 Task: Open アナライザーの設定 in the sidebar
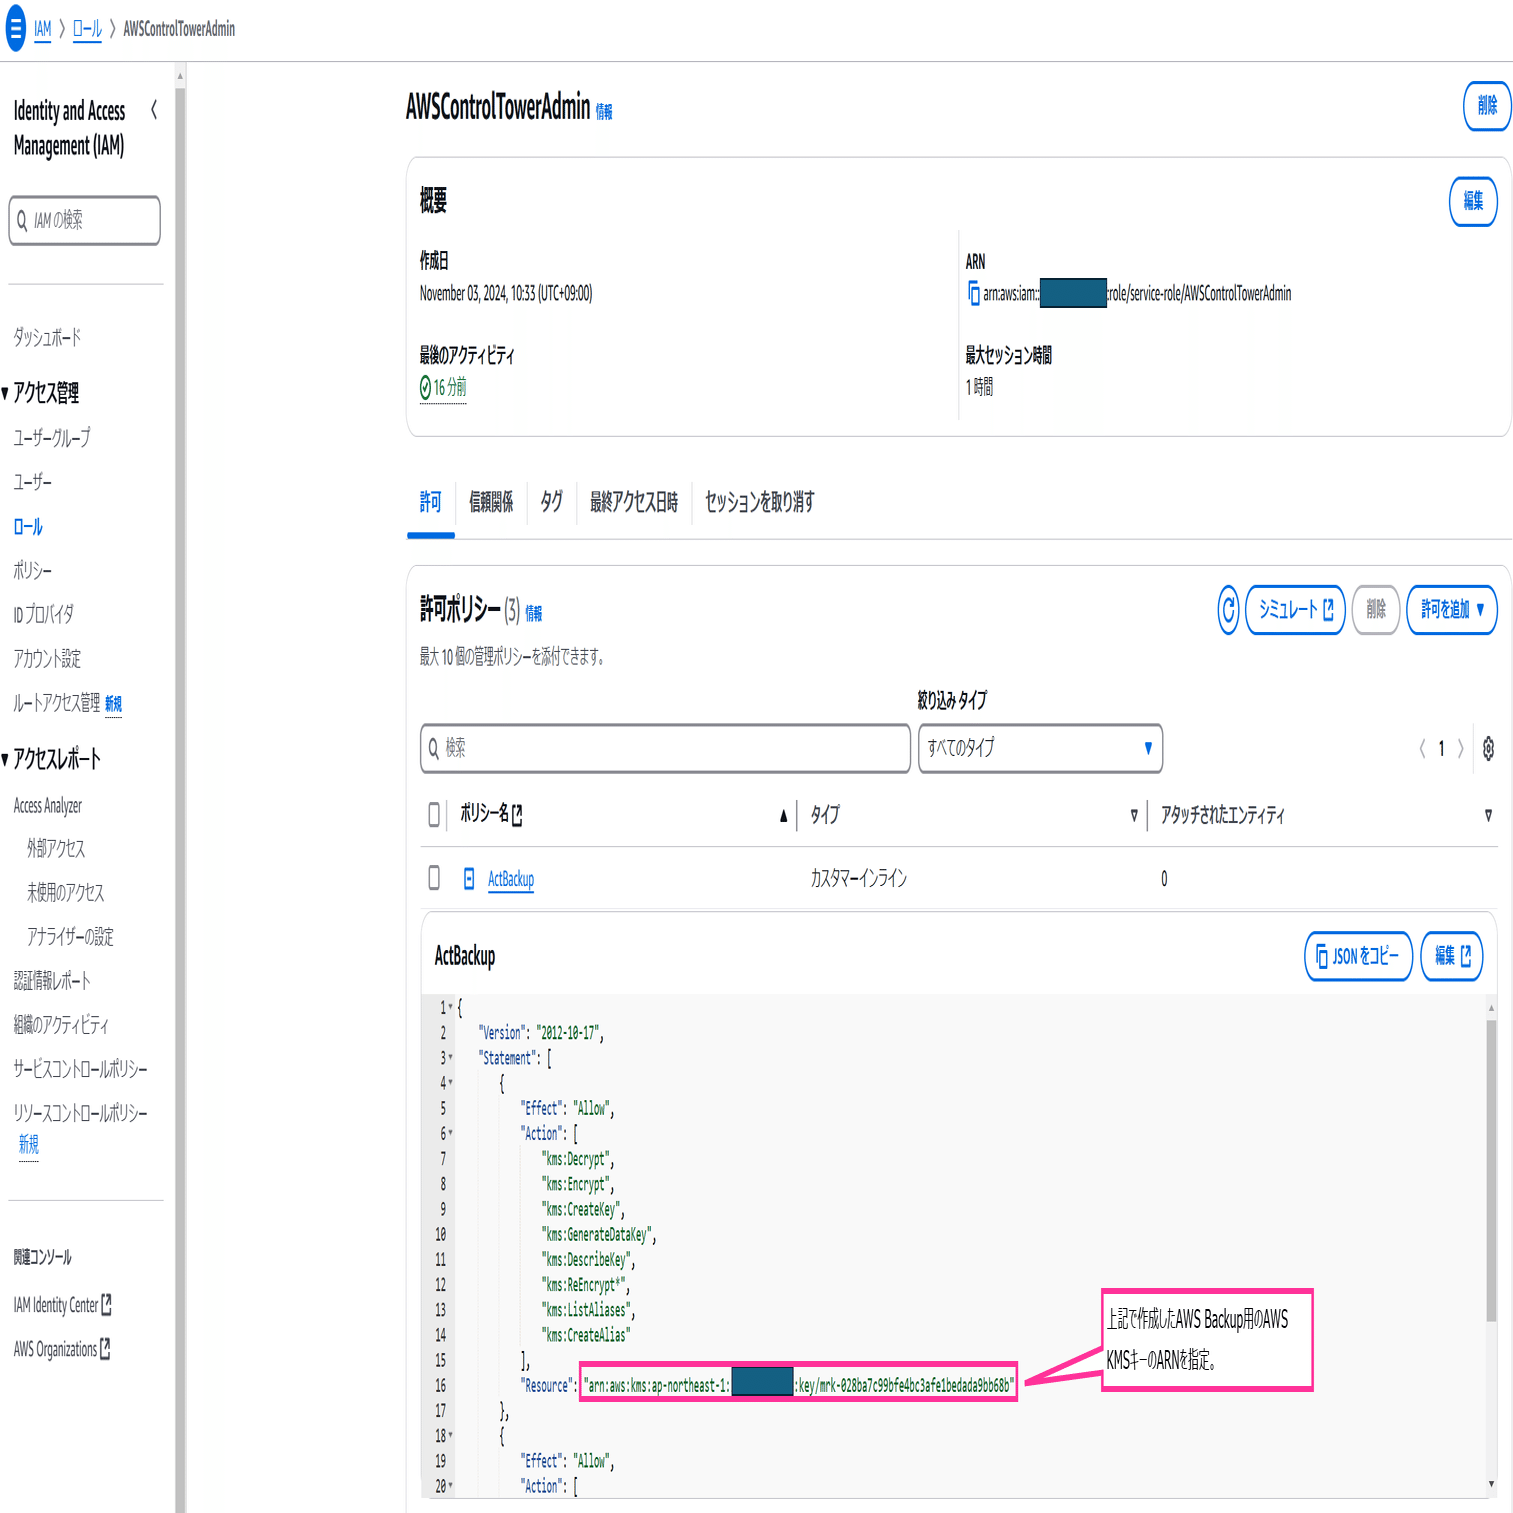point(70,936)
